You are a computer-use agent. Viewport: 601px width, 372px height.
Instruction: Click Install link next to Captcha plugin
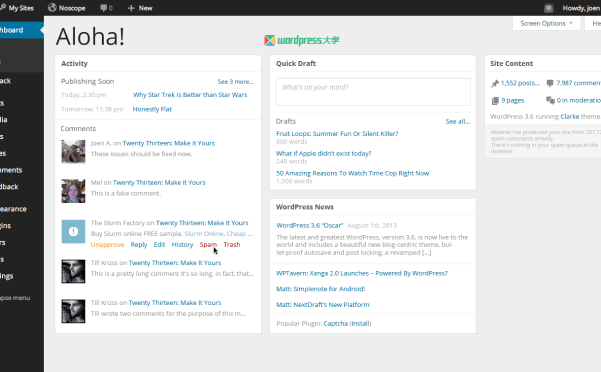(x=361, y=324)
